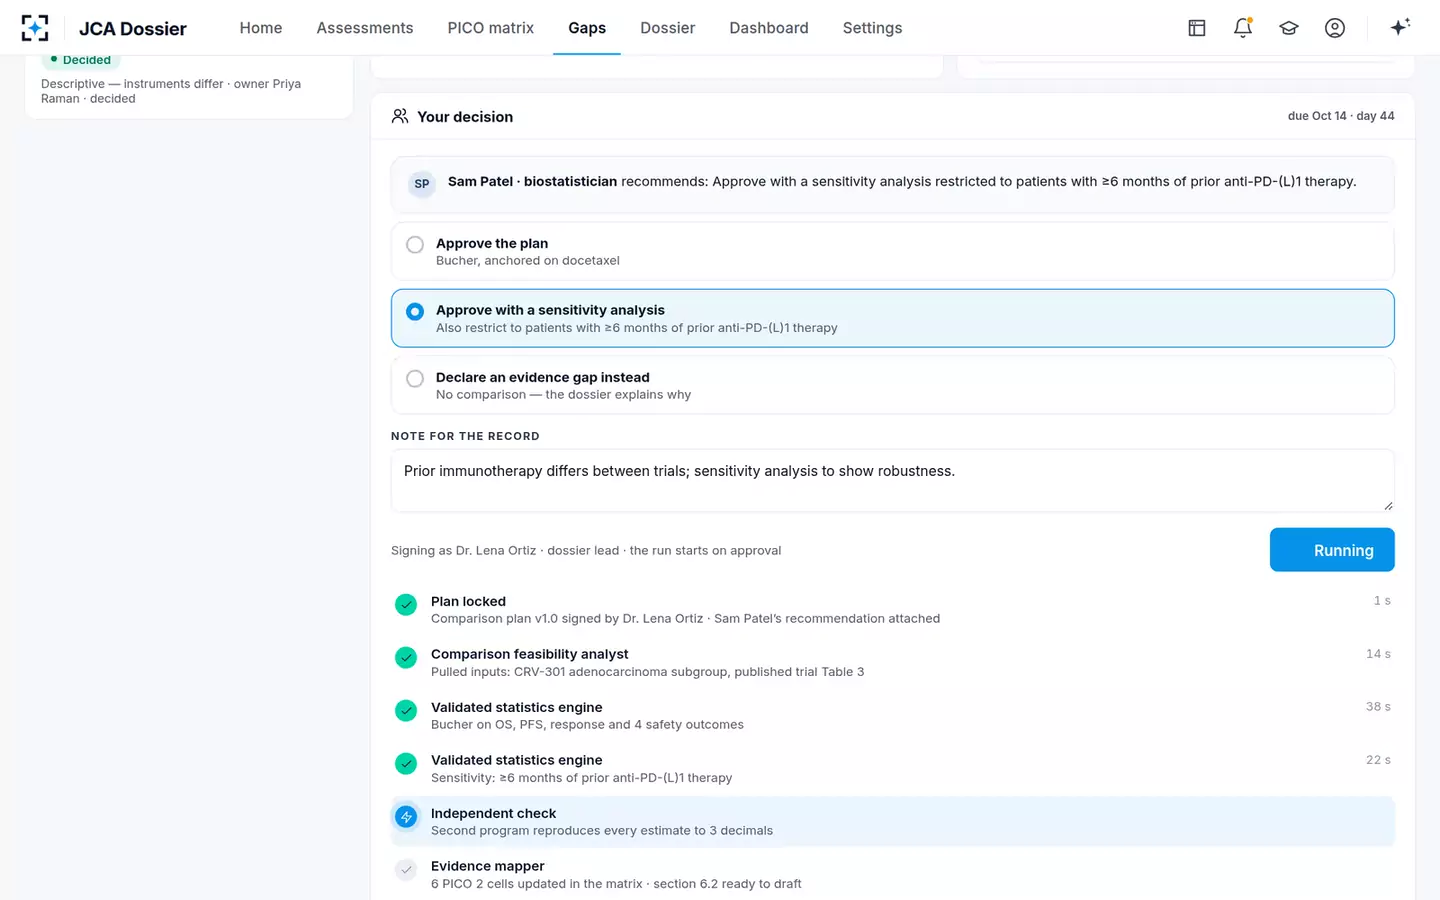1440x900 pixels.
Task: Click the 'Evidence mapper' step title
Action: pyautogui.click(x=488, y=866)
